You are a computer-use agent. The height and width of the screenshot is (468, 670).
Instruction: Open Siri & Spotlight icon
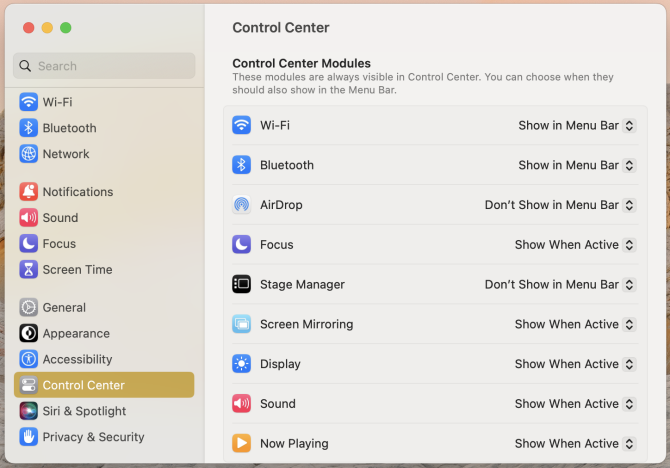click(29, 411)
